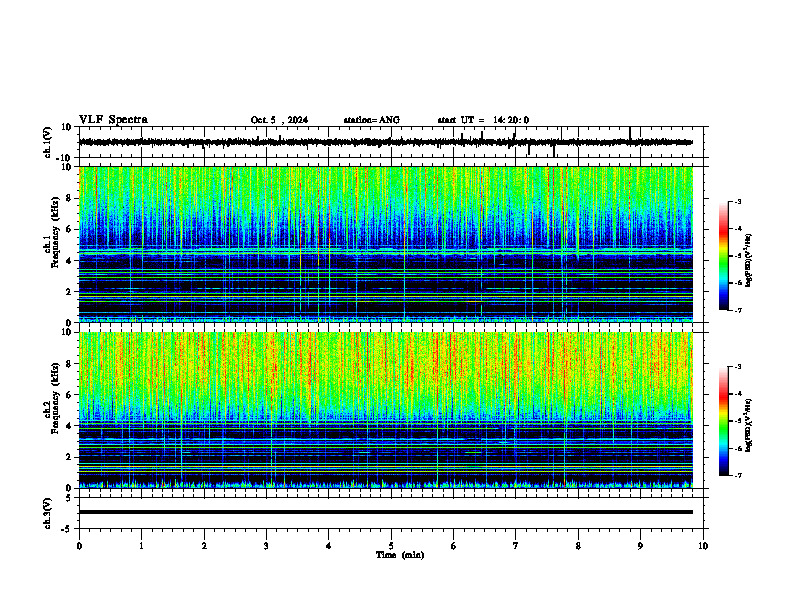
Task: Click the ch.1 spectrogram color scale bar
Action: [x=724, y=256]
